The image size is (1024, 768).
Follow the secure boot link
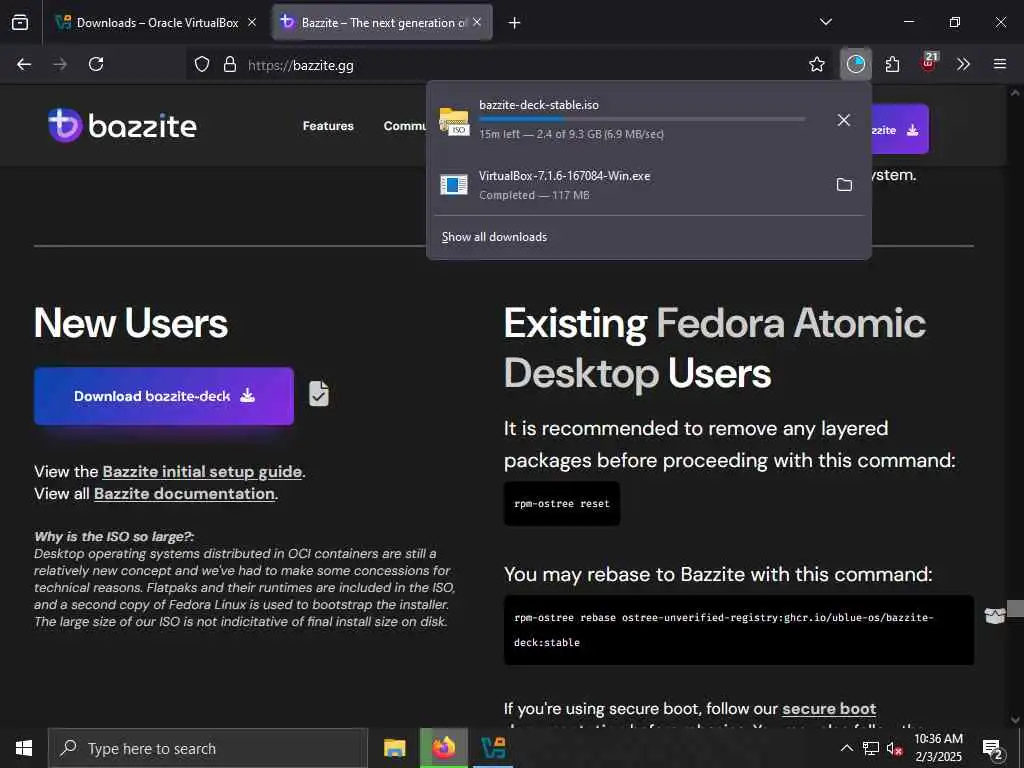point(829,709)
